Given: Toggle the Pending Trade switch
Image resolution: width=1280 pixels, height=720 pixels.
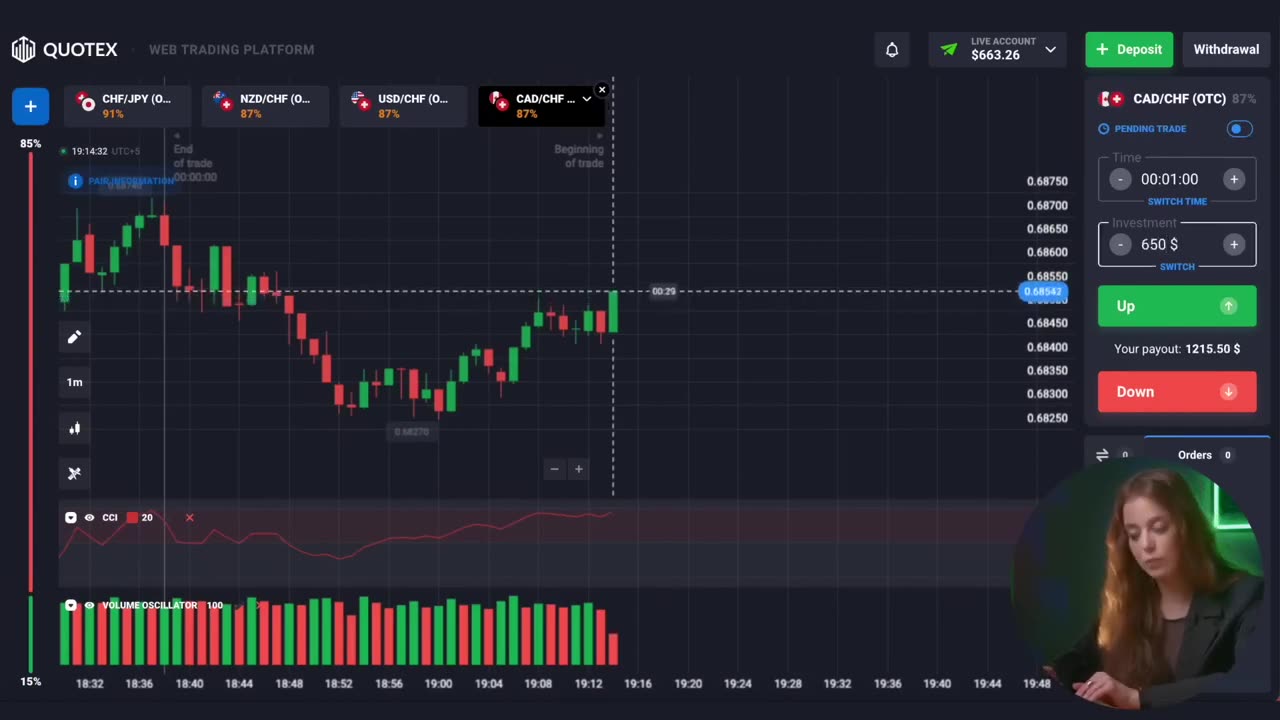Looking at the screenshot, I should pos(1239,129).
